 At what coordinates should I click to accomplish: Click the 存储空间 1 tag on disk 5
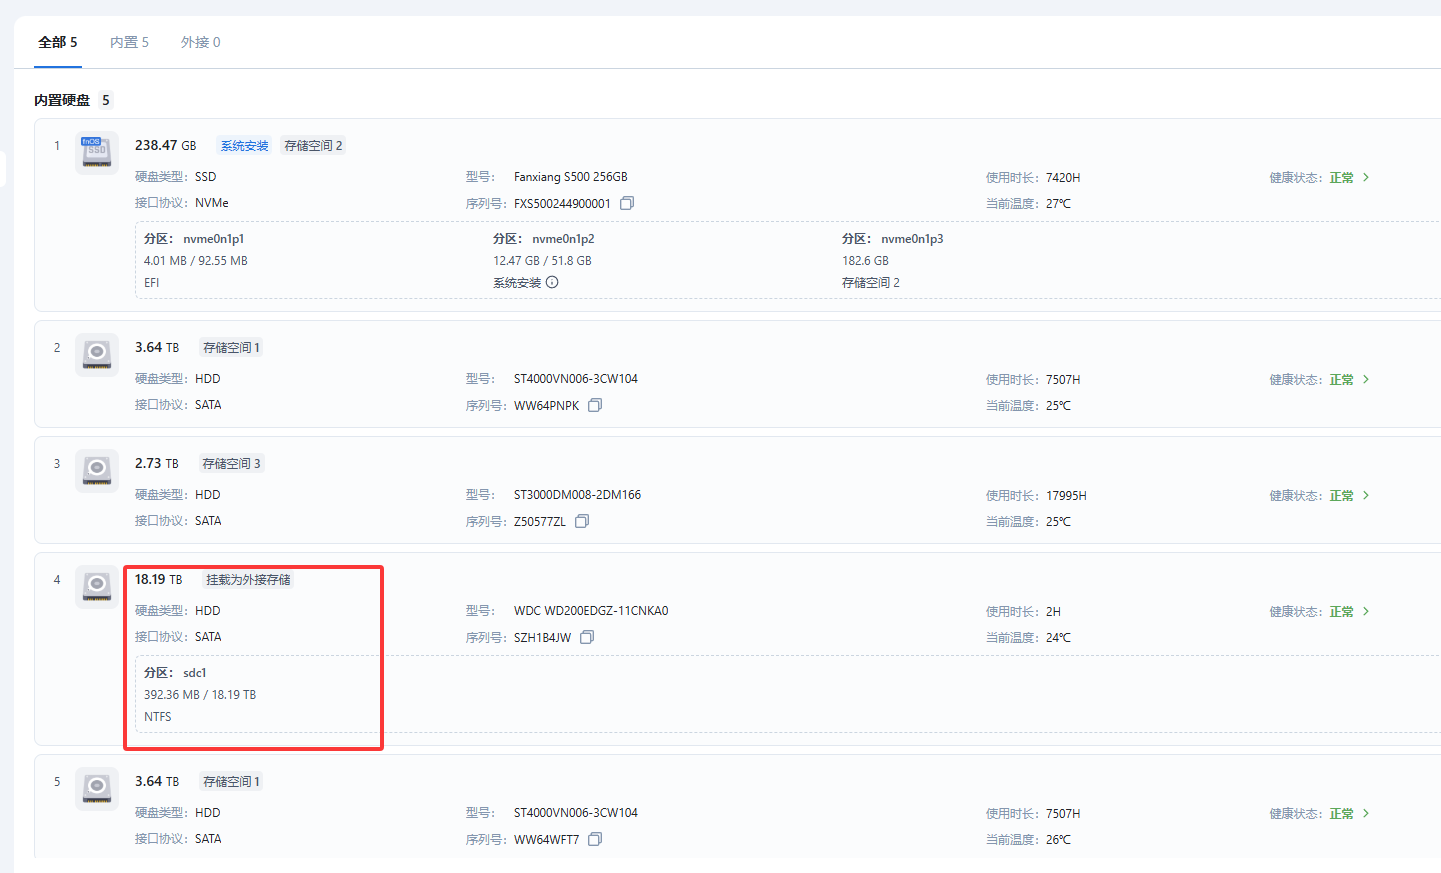(231, 782)
